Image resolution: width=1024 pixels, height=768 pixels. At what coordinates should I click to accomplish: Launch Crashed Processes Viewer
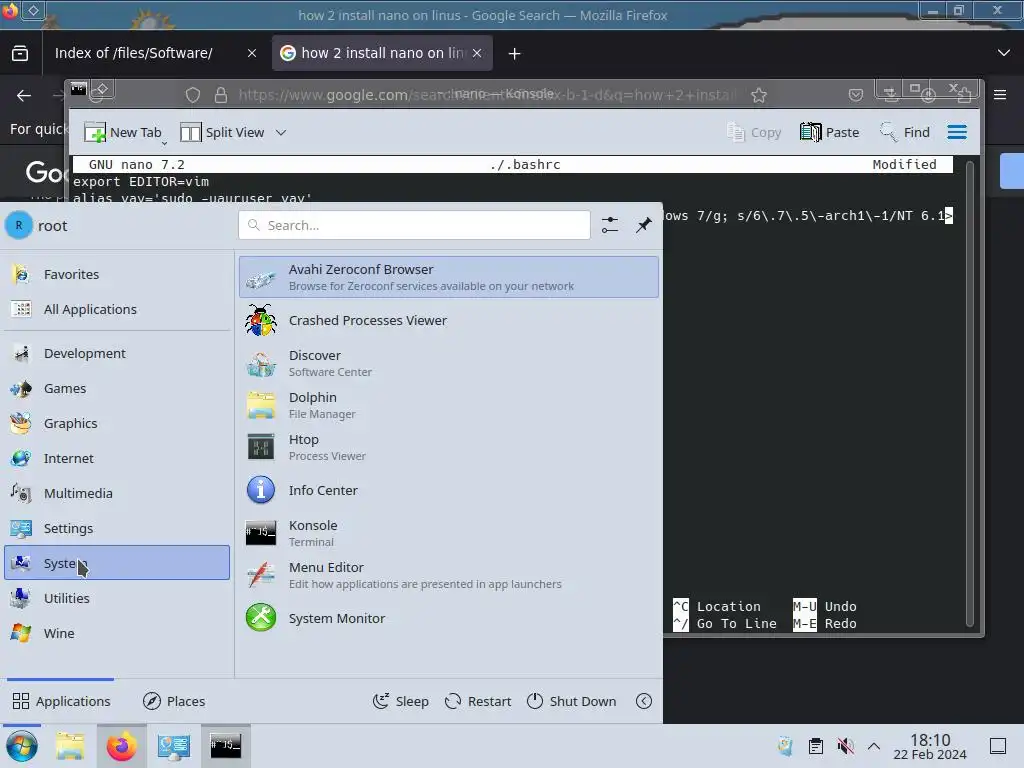[x=449, y=321]
